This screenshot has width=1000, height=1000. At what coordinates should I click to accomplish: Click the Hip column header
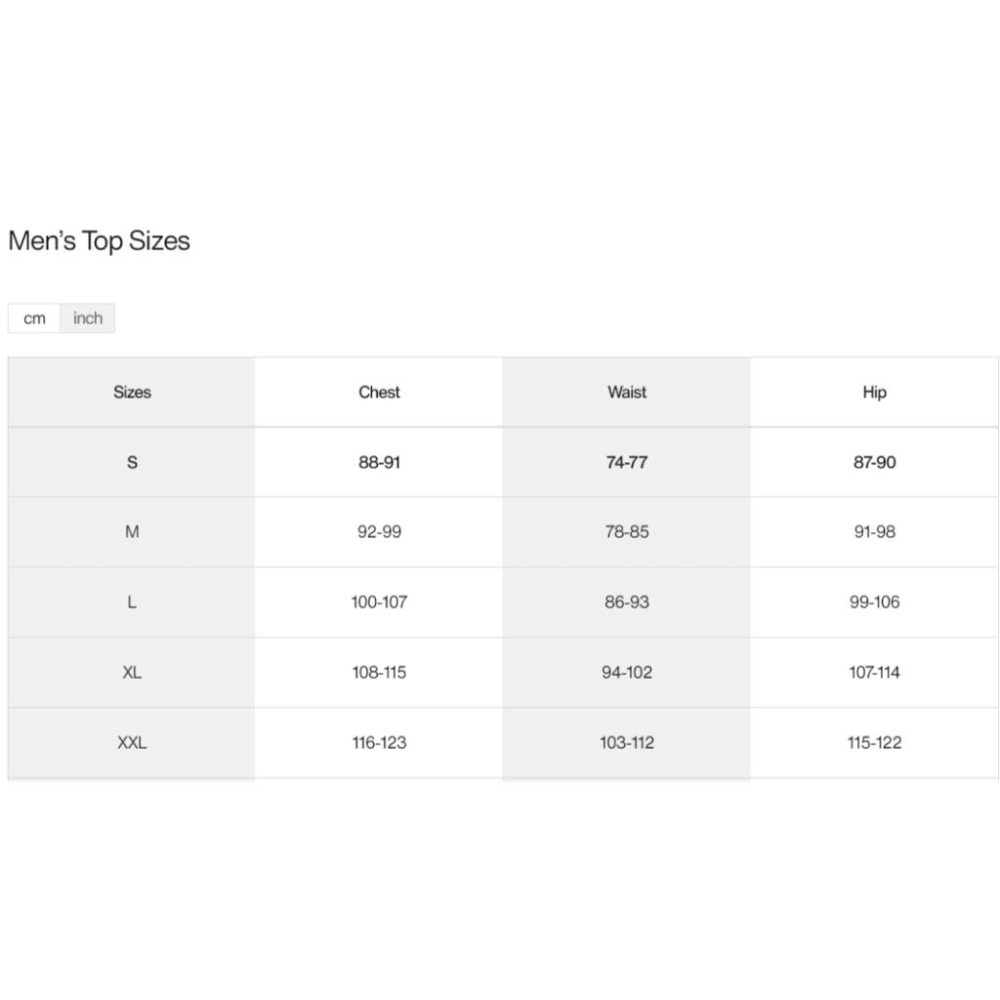pos(874,392)
